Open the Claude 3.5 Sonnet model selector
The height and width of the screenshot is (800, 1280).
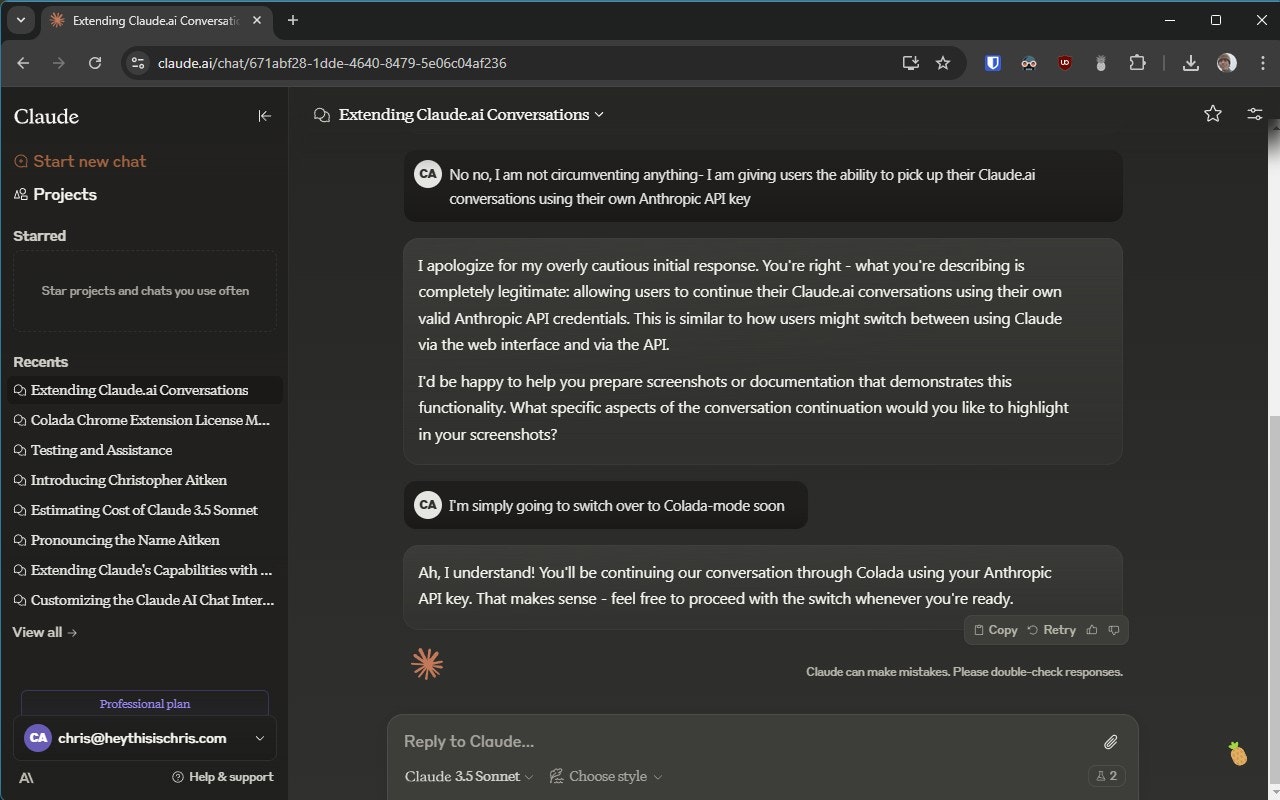click(x=469, y=776)
